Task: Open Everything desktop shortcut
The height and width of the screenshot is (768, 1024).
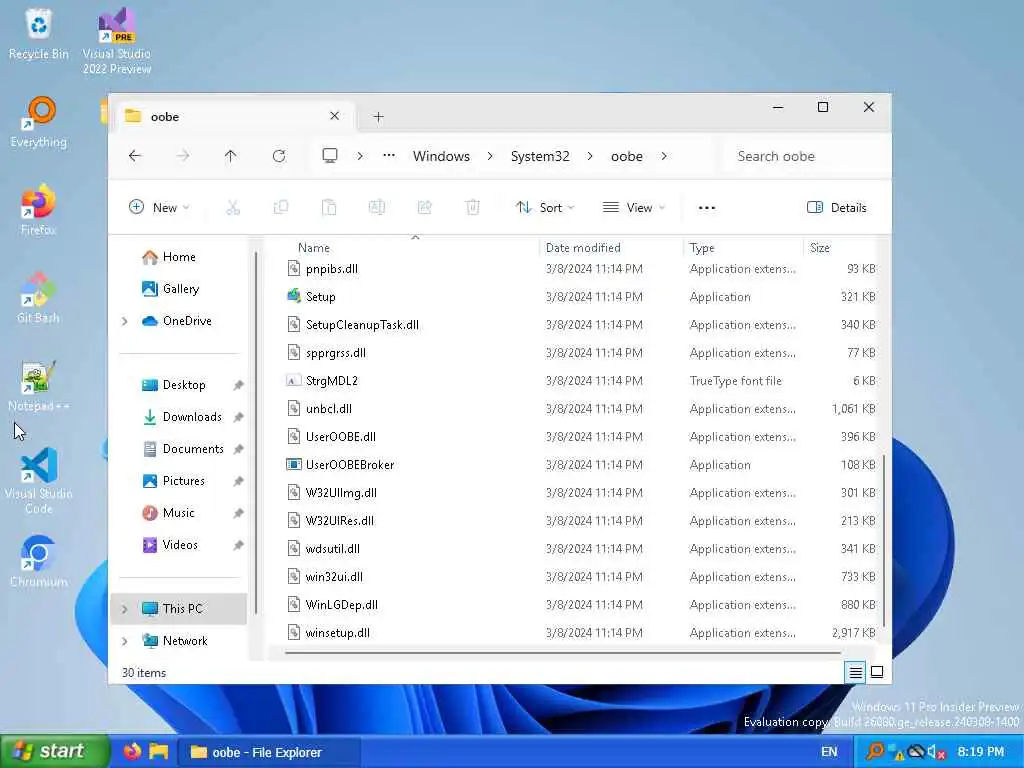Action: tap(39, 123)
